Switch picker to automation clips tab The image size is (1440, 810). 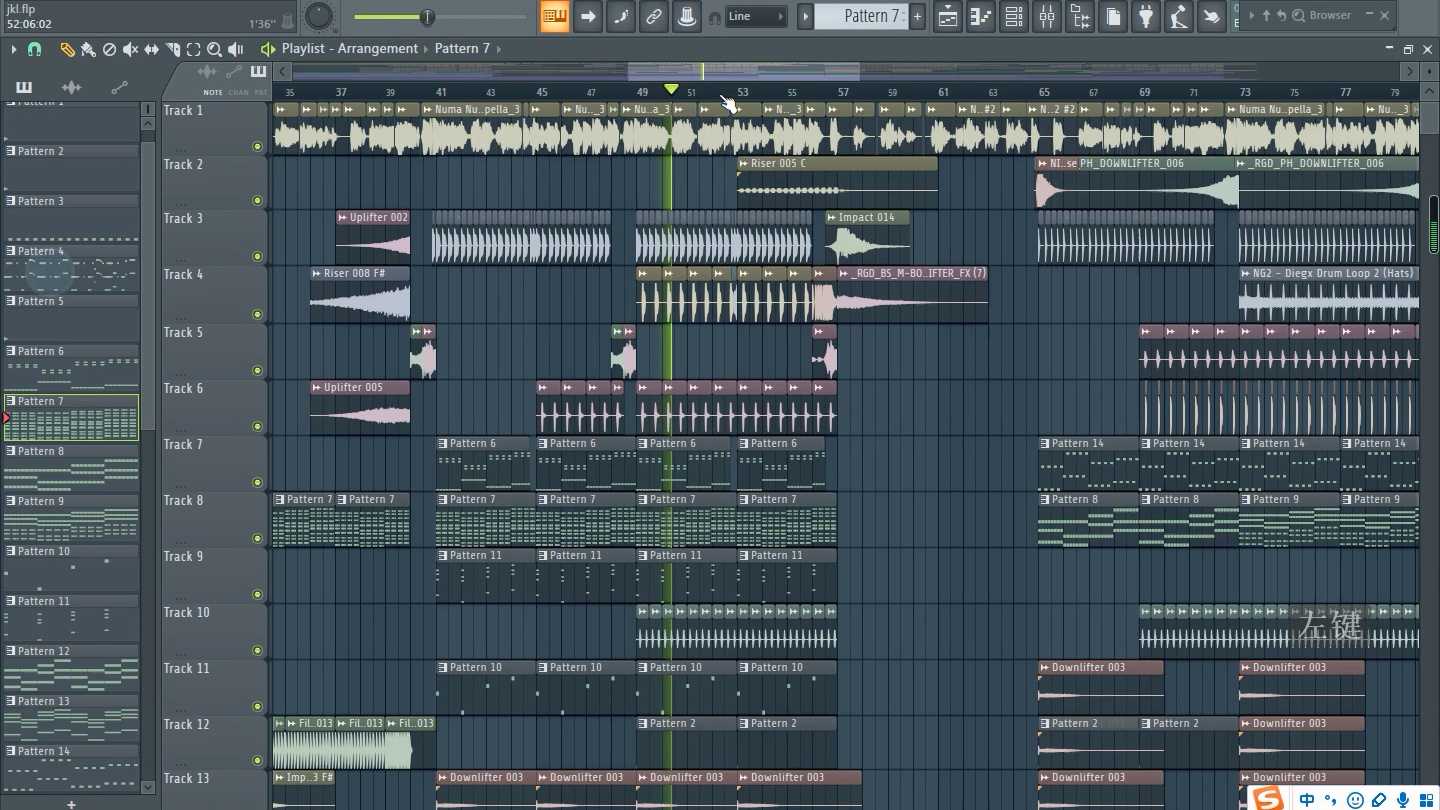coord(119,88)
